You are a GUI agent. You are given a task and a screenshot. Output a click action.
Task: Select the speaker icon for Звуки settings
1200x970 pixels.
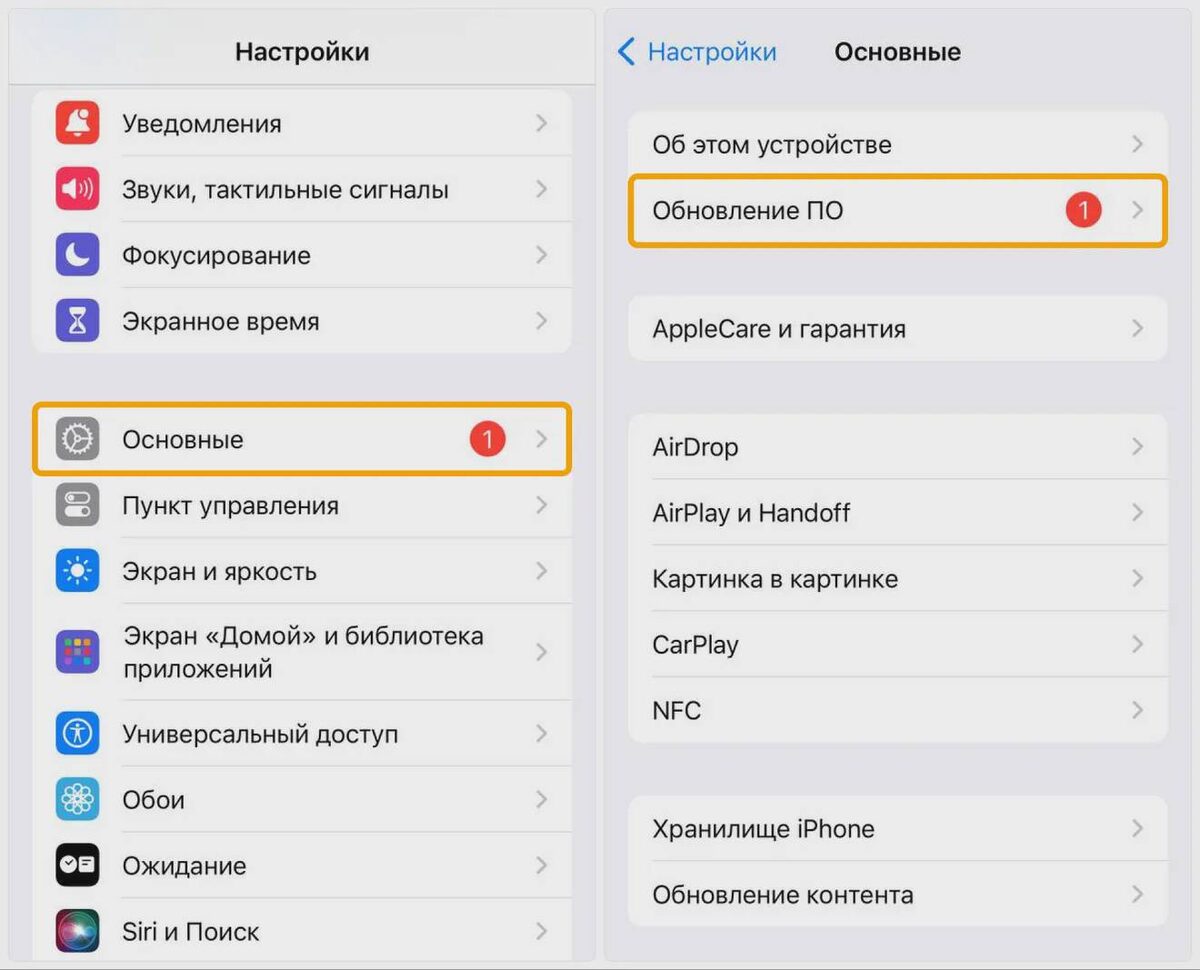coord(77,188)
